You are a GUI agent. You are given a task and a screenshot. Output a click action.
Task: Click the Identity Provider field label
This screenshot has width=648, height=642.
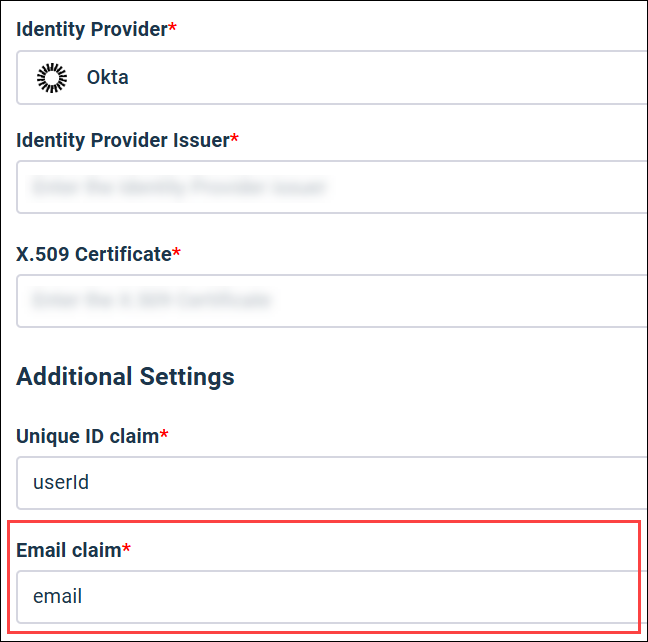tap(91, 29)
